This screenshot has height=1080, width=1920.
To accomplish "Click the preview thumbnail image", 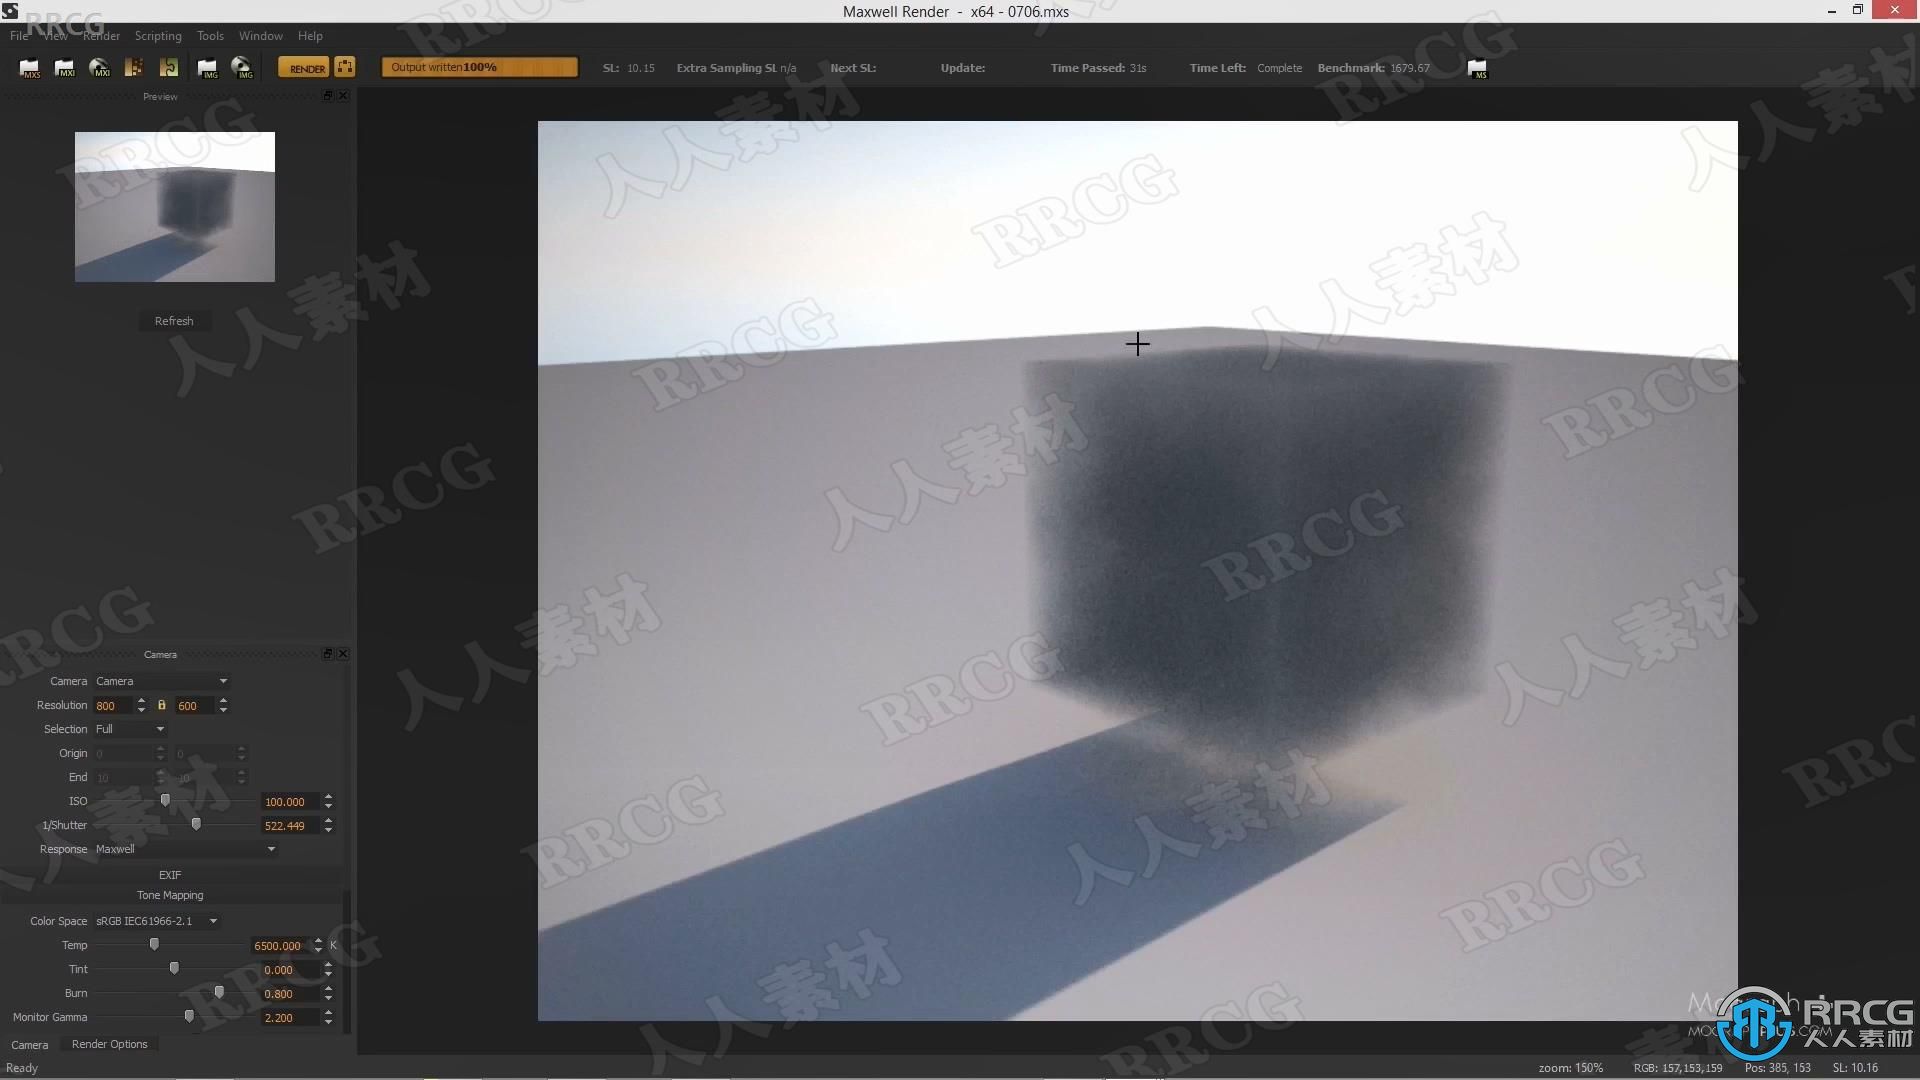I will pyautogui.click(x=174, y=206).
